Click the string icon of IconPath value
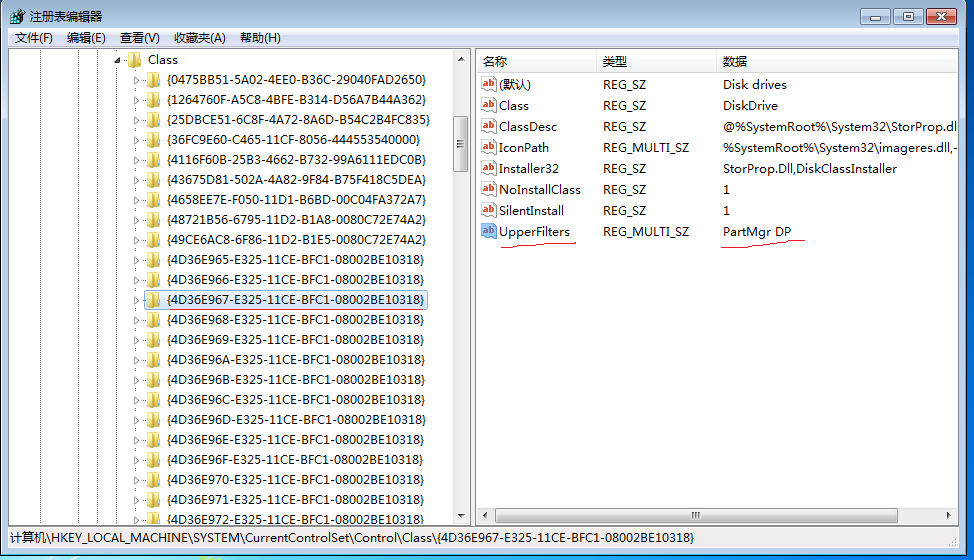The width and height of the screenshot is (974, 560). pos(489,147)
